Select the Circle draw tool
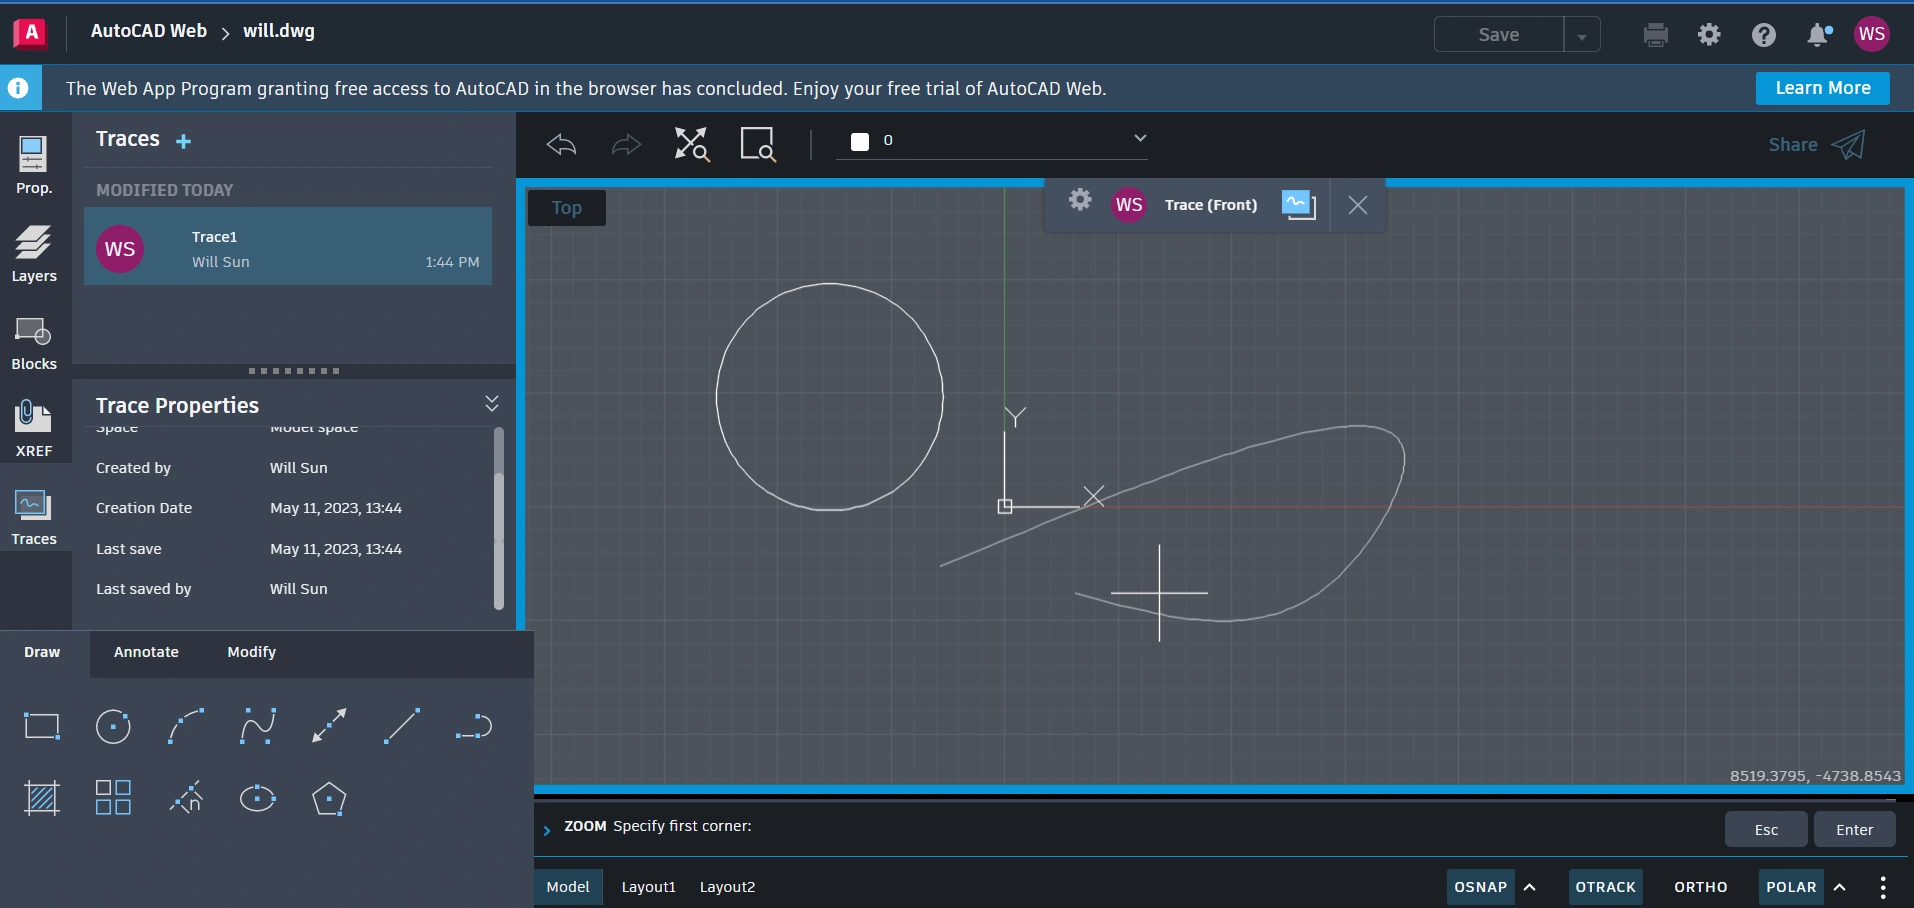Image resolution: width=1914 pixels, height=908 pixels. click(x=113, y=726)
